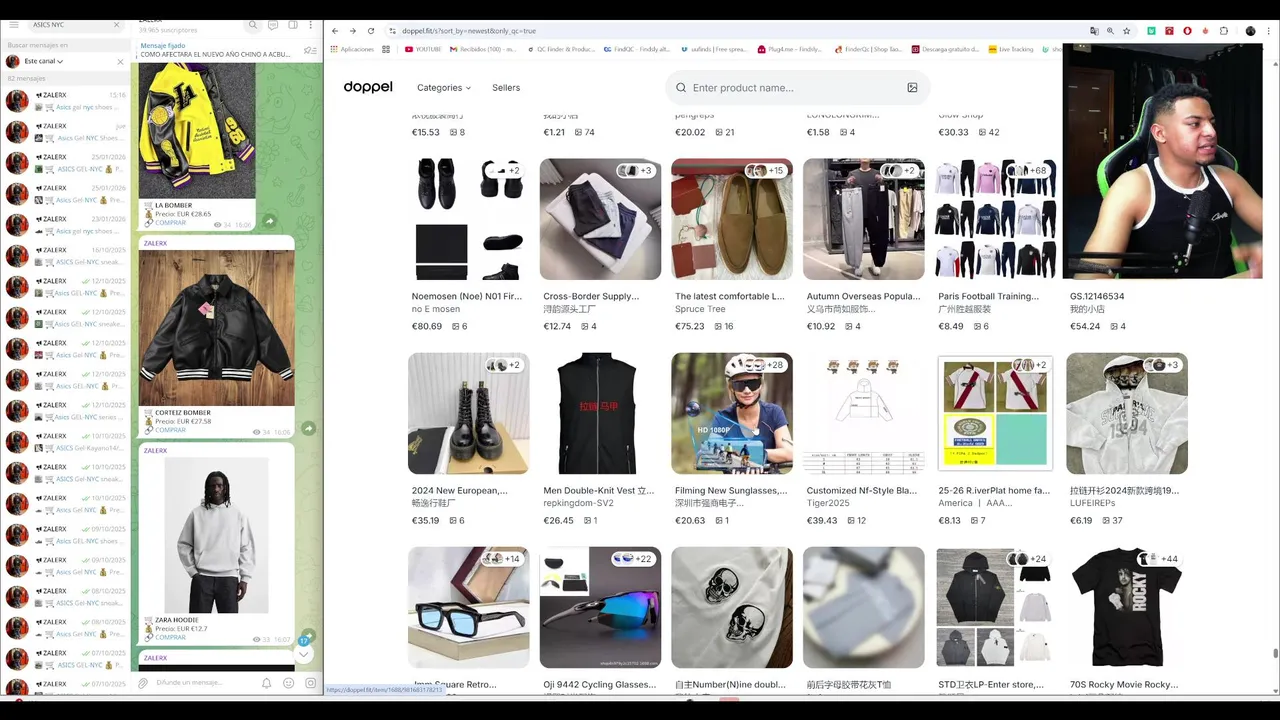Open 70S Rocky Movie t-shirt product

pyautogui.click(x=1127, y=607)
